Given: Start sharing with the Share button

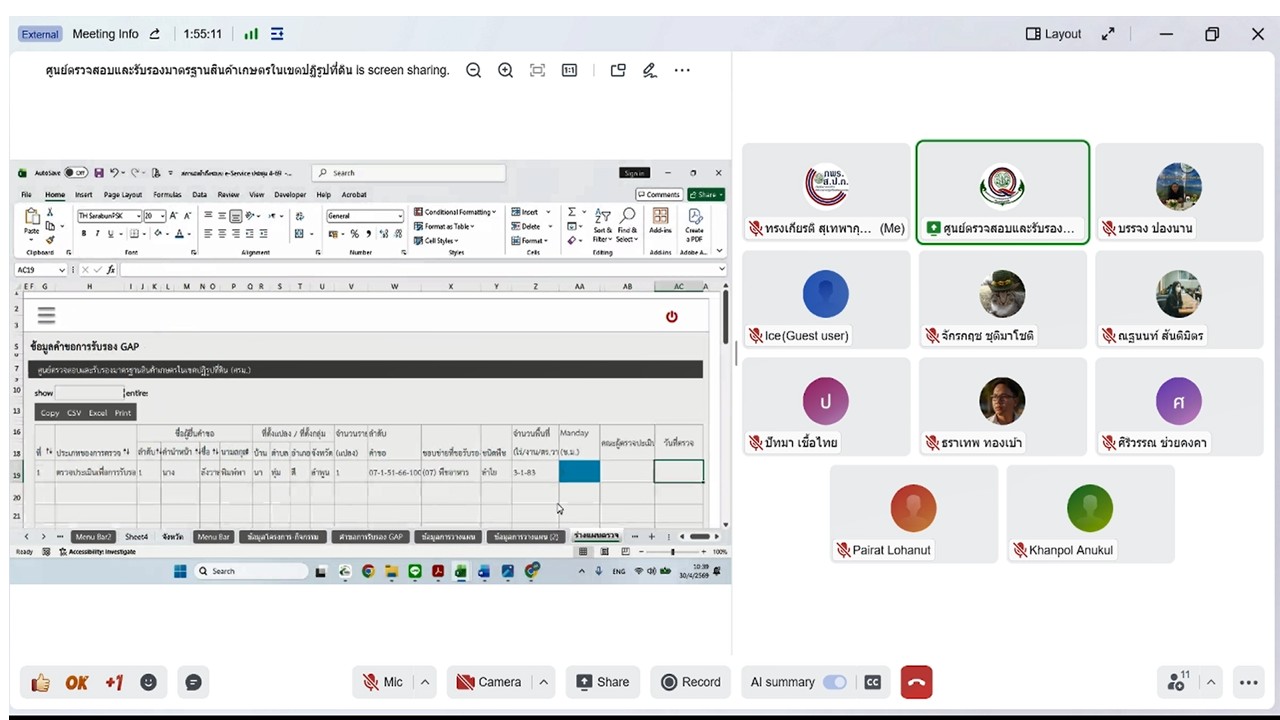Looking at the screenshot, I should point(602,682).
